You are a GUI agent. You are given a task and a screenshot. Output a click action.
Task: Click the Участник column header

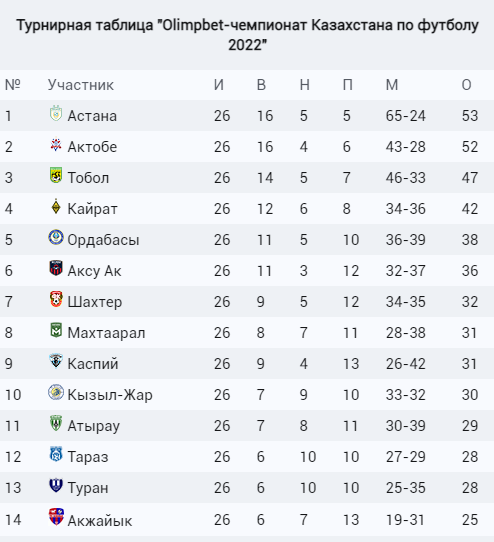(x=81, y=85)
